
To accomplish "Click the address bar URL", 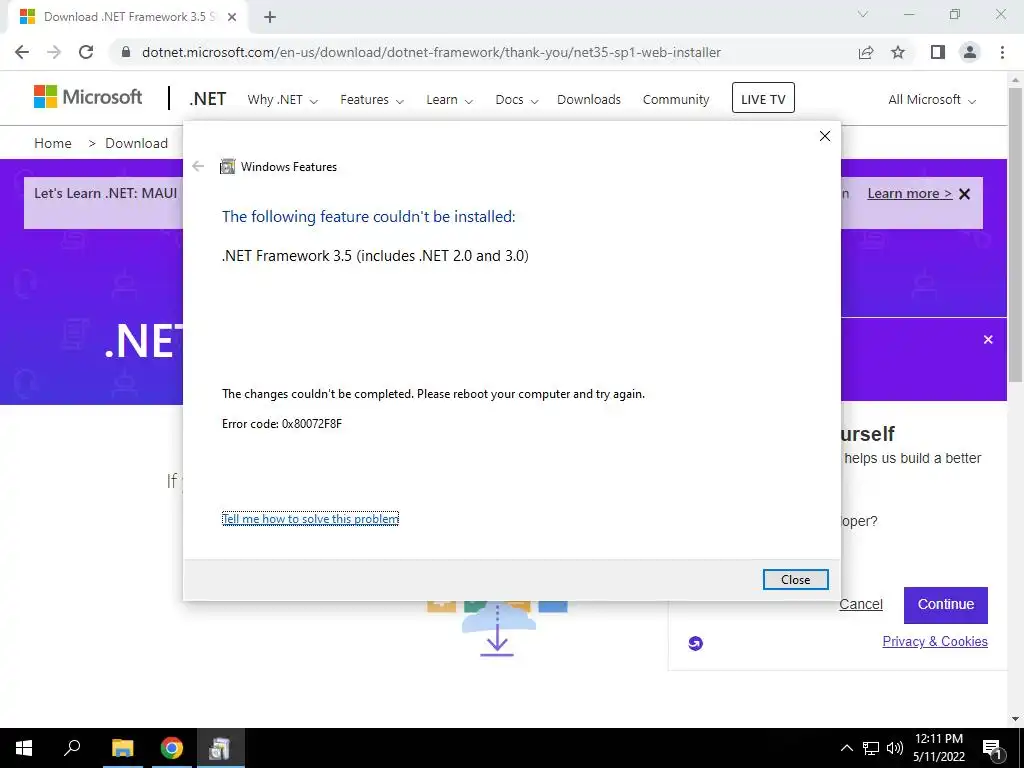I will tap(431, 52).
